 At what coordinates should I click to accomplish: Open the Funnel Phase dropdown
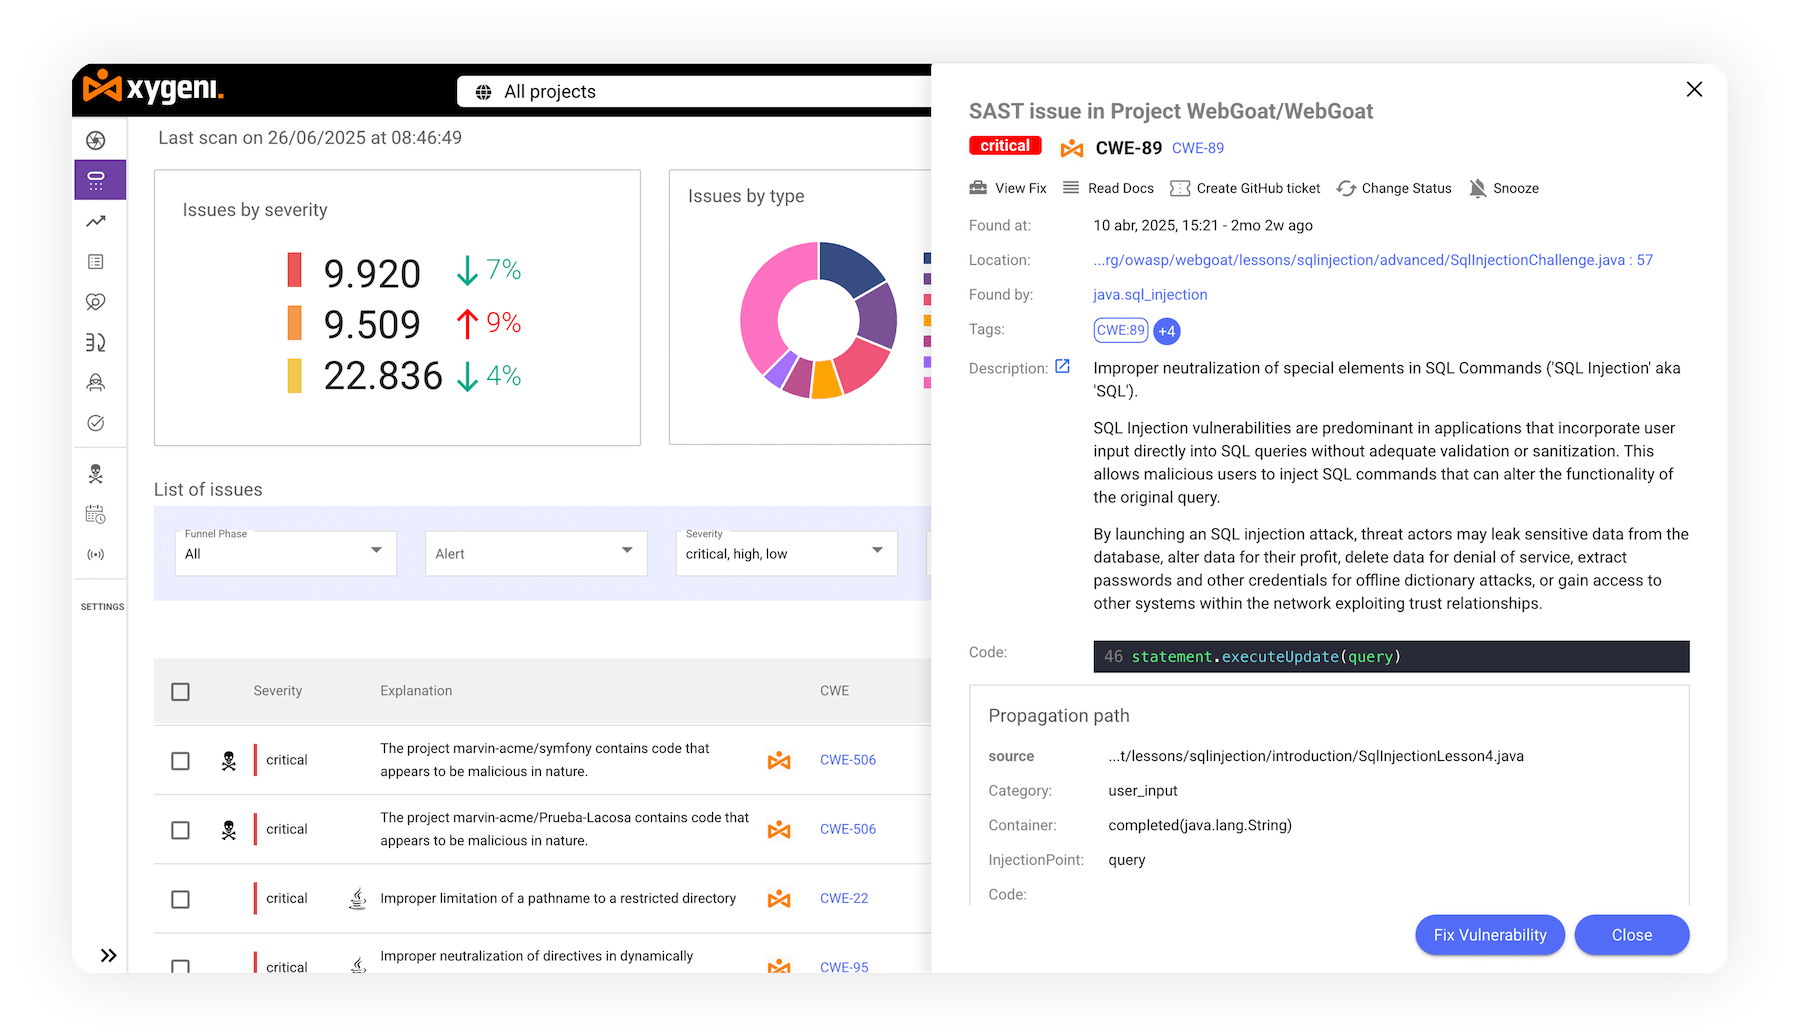click(x=286, y=553)
